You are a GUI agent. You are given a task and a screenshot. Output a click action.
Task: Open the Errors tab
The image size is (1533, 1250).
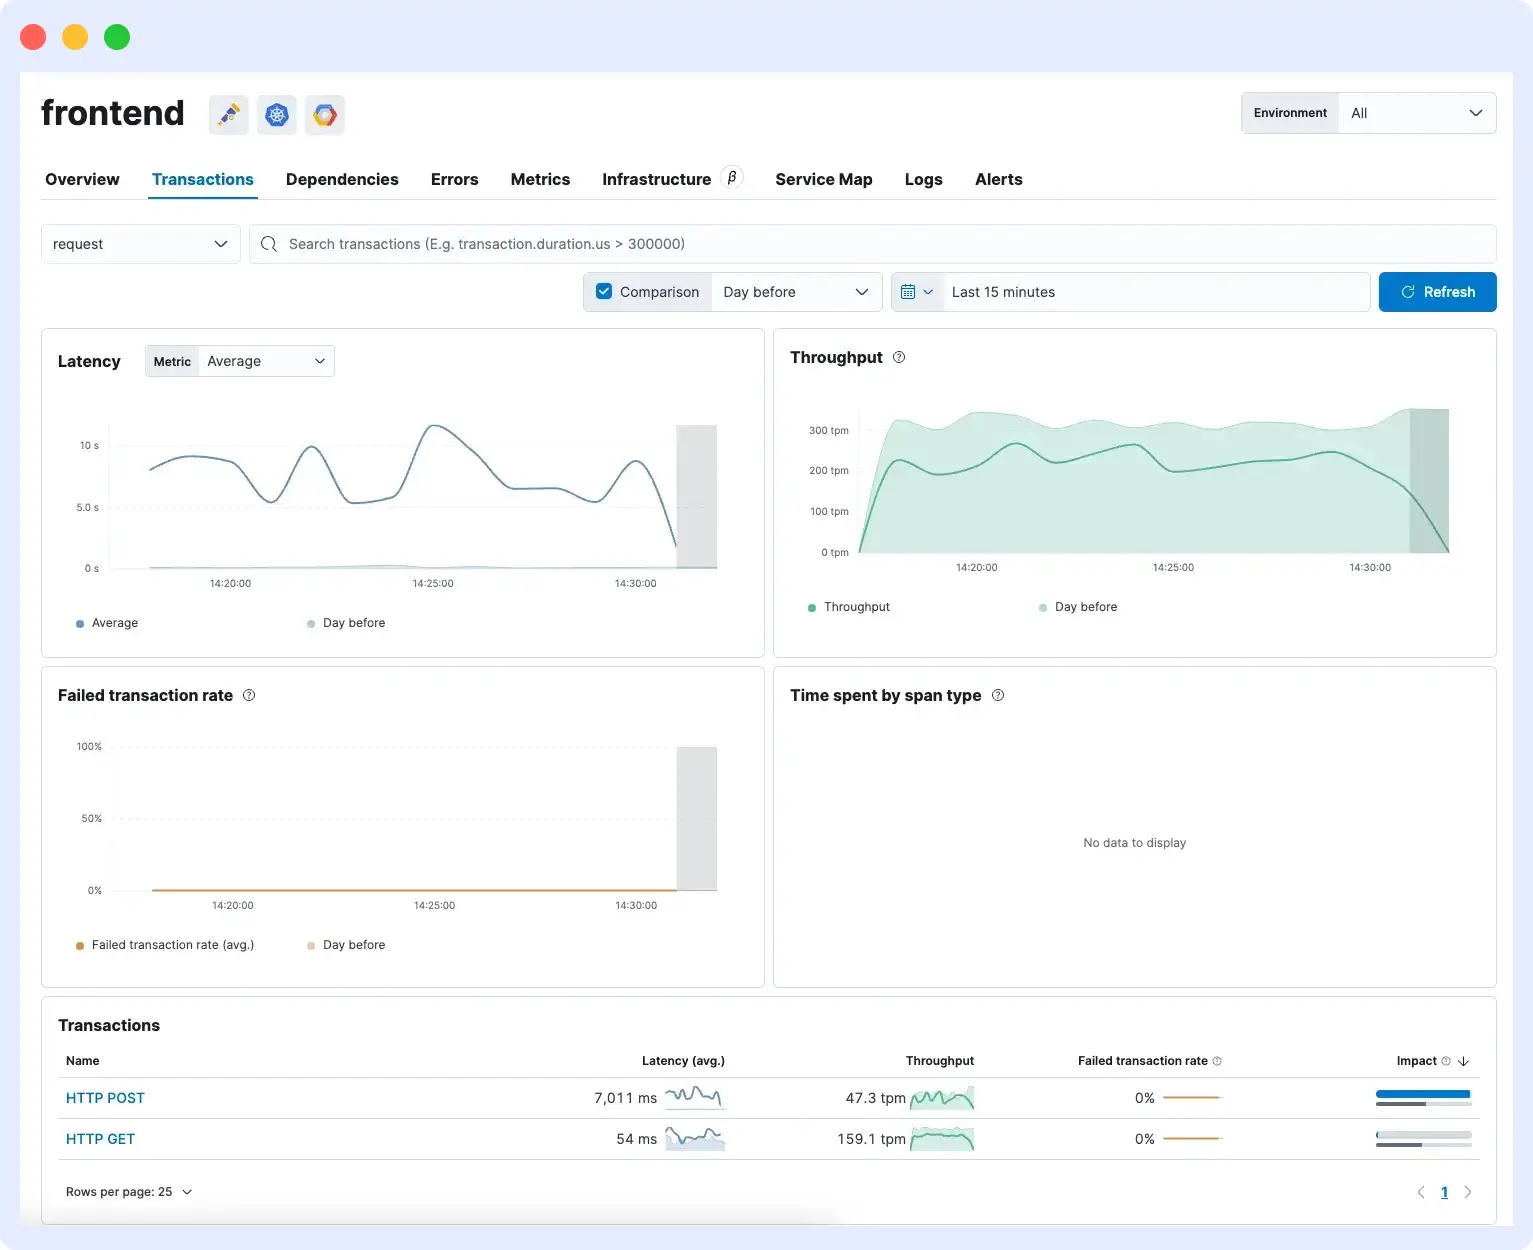[455, 179]
